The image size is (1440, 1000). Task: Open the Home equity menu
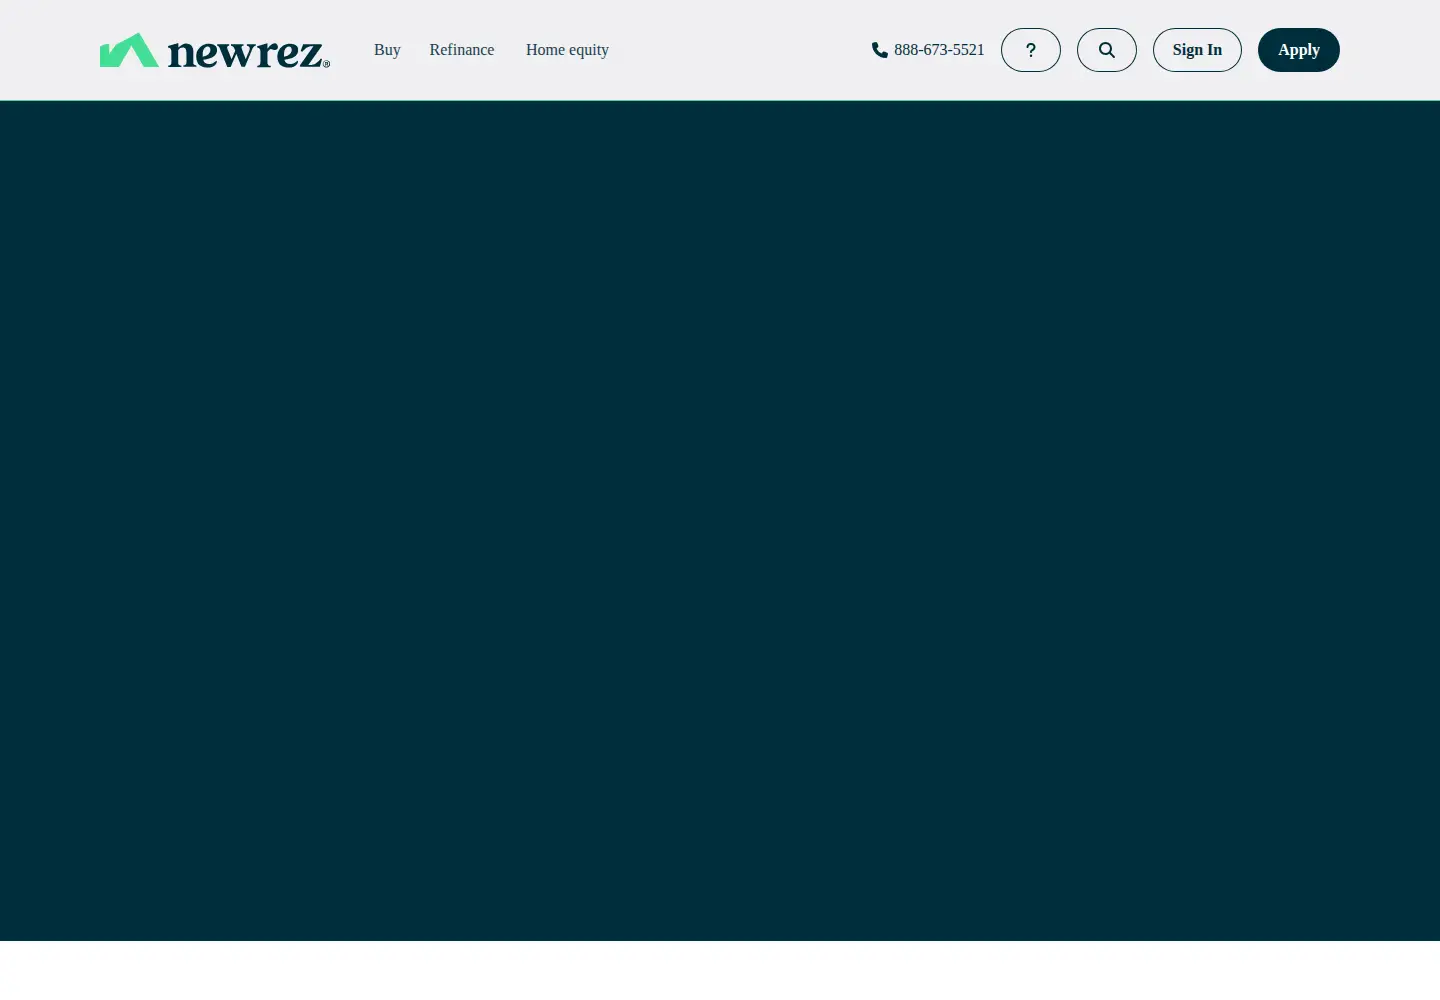567,50
